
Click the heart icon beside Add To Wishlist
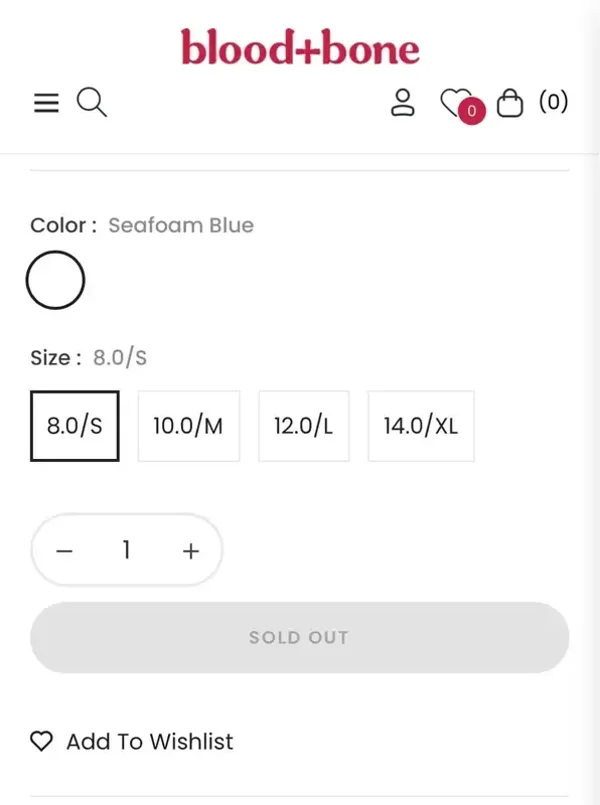(41, 742)
